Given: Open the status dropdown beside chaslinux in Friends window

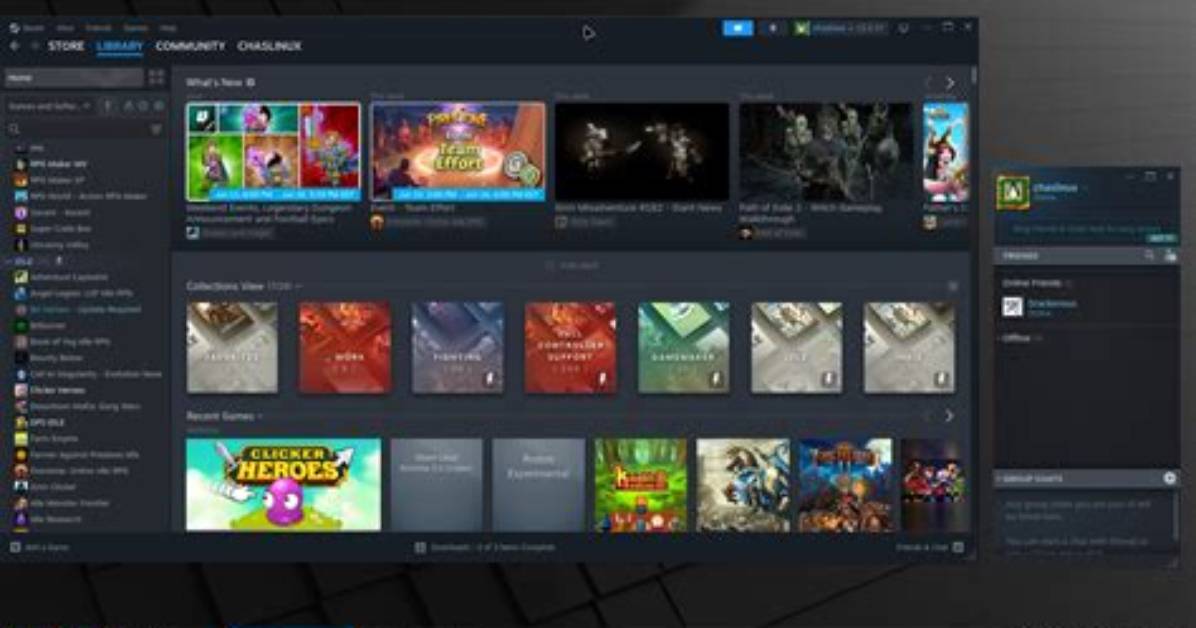Looking at the screenshot, I should (x=1084, y=188).
